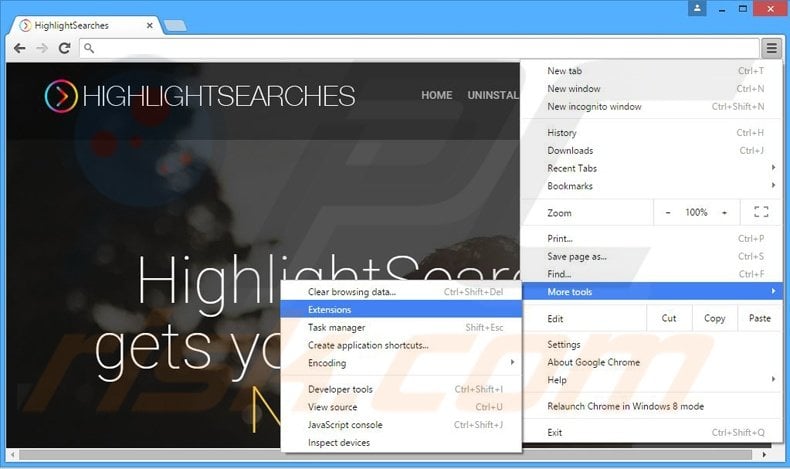
Task: Decrease zoom with the minus button
Action: 668,213
